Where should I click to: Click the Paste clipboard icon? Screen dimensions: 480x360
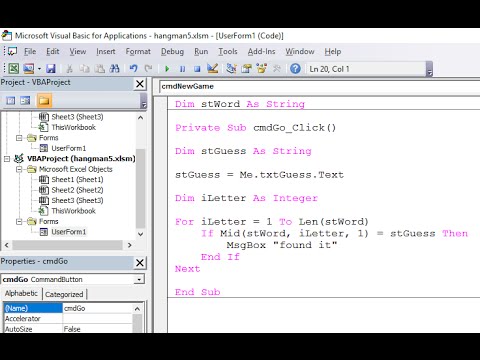click(x=99, y=69)
